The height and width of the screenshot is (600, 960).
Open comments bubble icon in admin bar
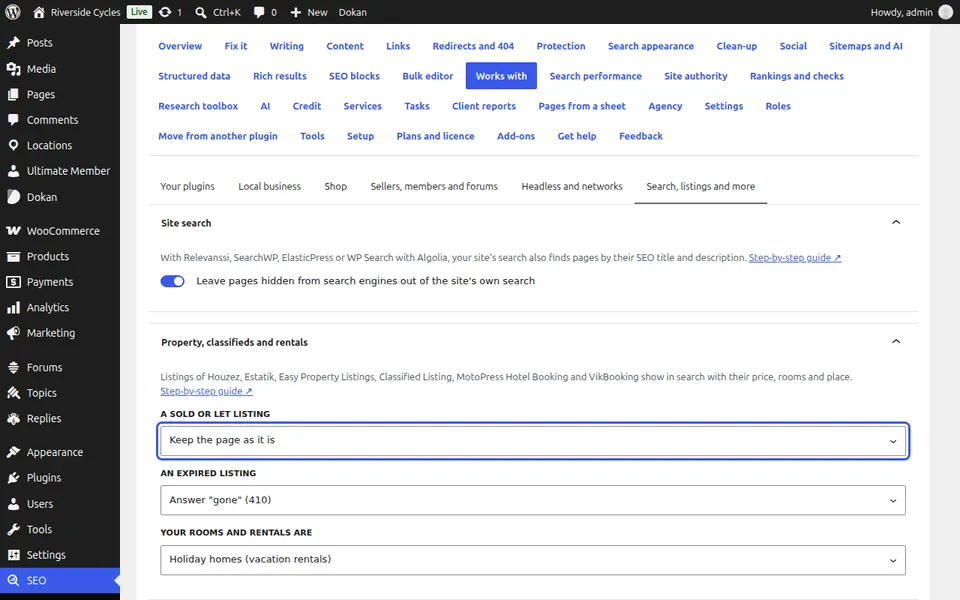[259, 12]
